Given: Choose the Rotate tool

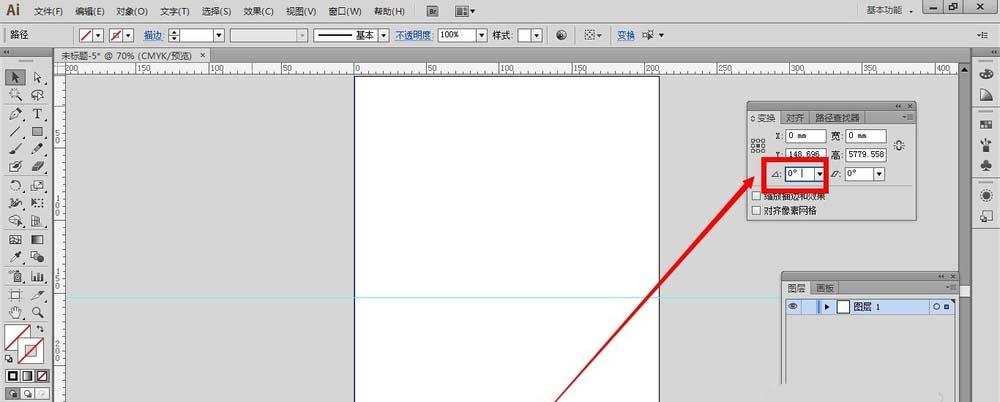Looking at the screenshot, I should 16,186.
